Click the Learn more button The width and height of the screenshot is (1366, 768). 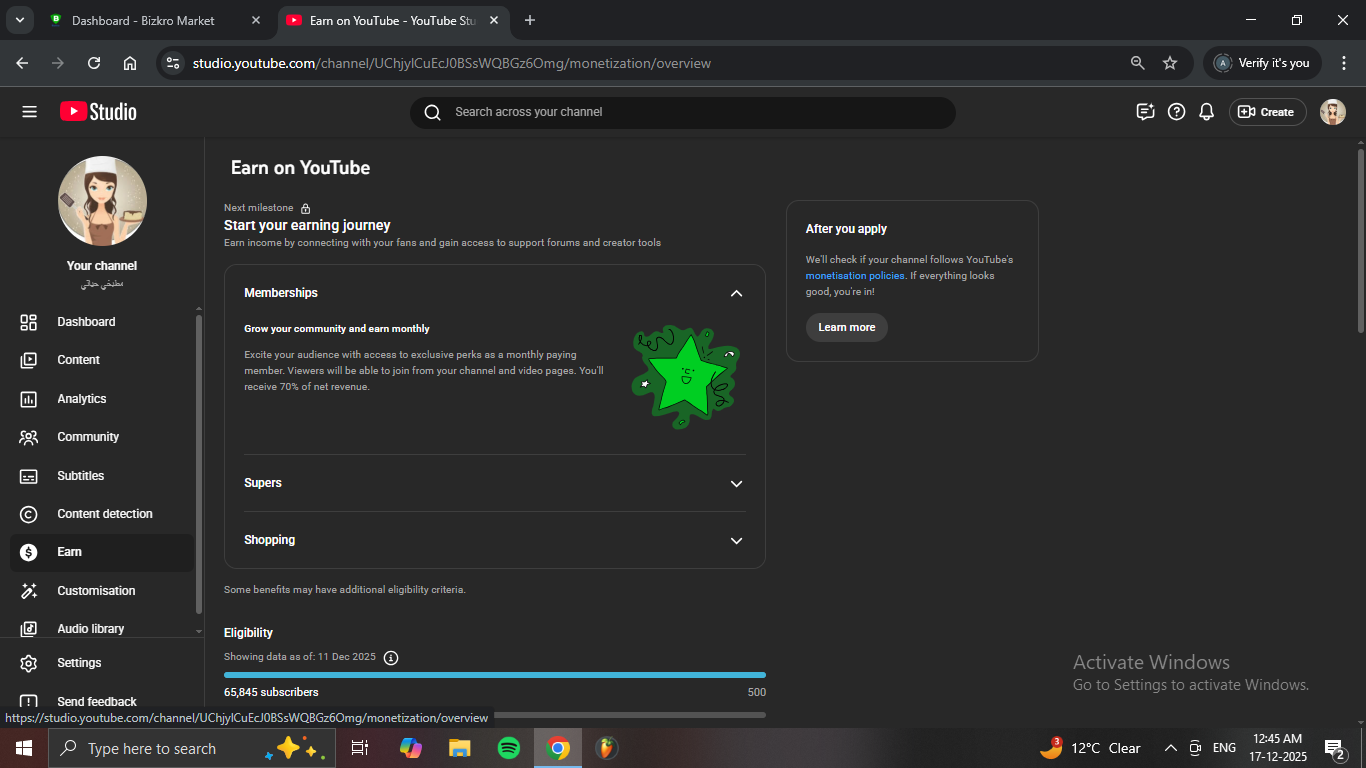846,328
